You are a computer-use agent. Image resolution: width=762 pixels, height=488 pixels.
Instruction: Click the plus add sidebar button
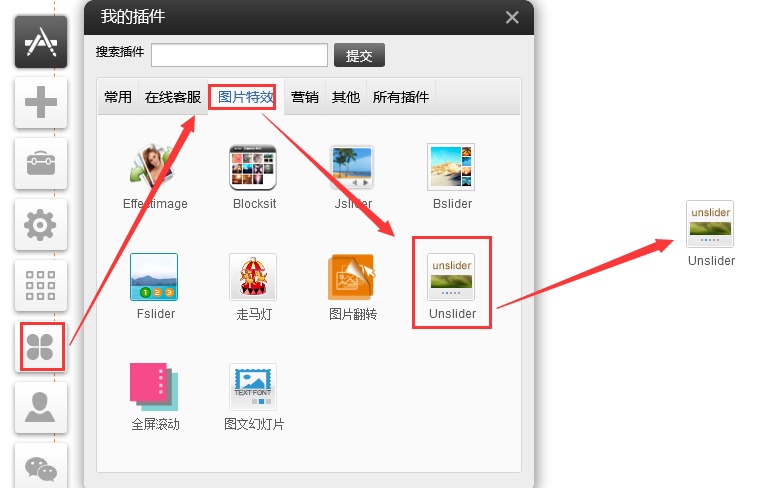[x=41, y=103]
